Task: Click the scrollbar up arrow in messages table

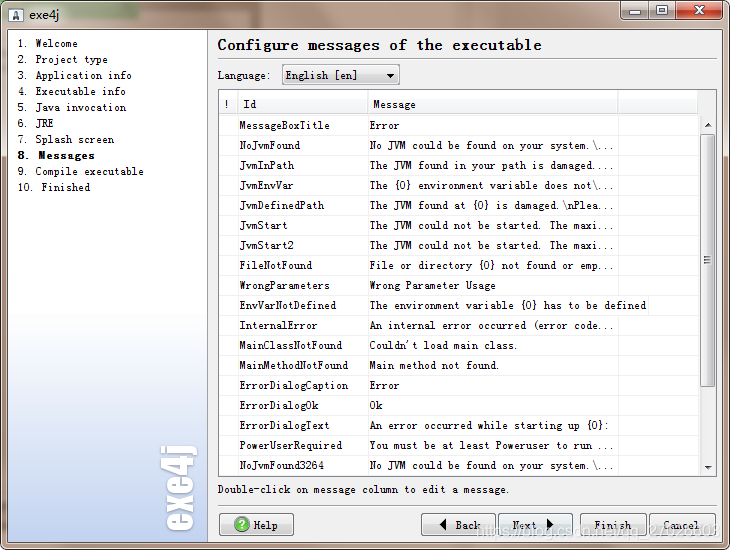Action: coord(708,125)
